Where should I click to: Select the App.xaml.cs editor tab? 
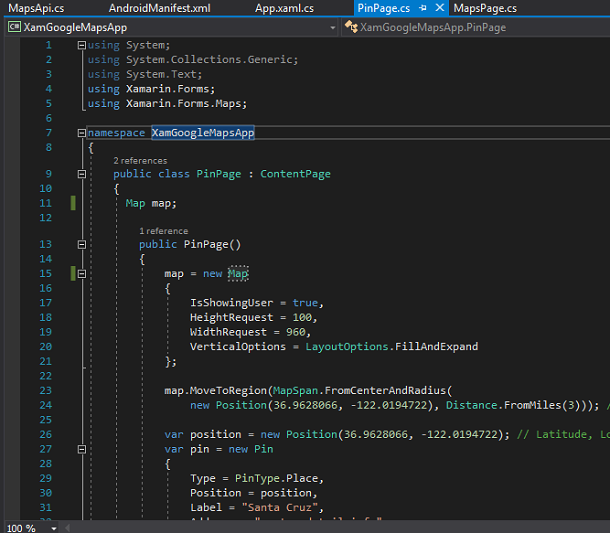[x=284, y=8]
